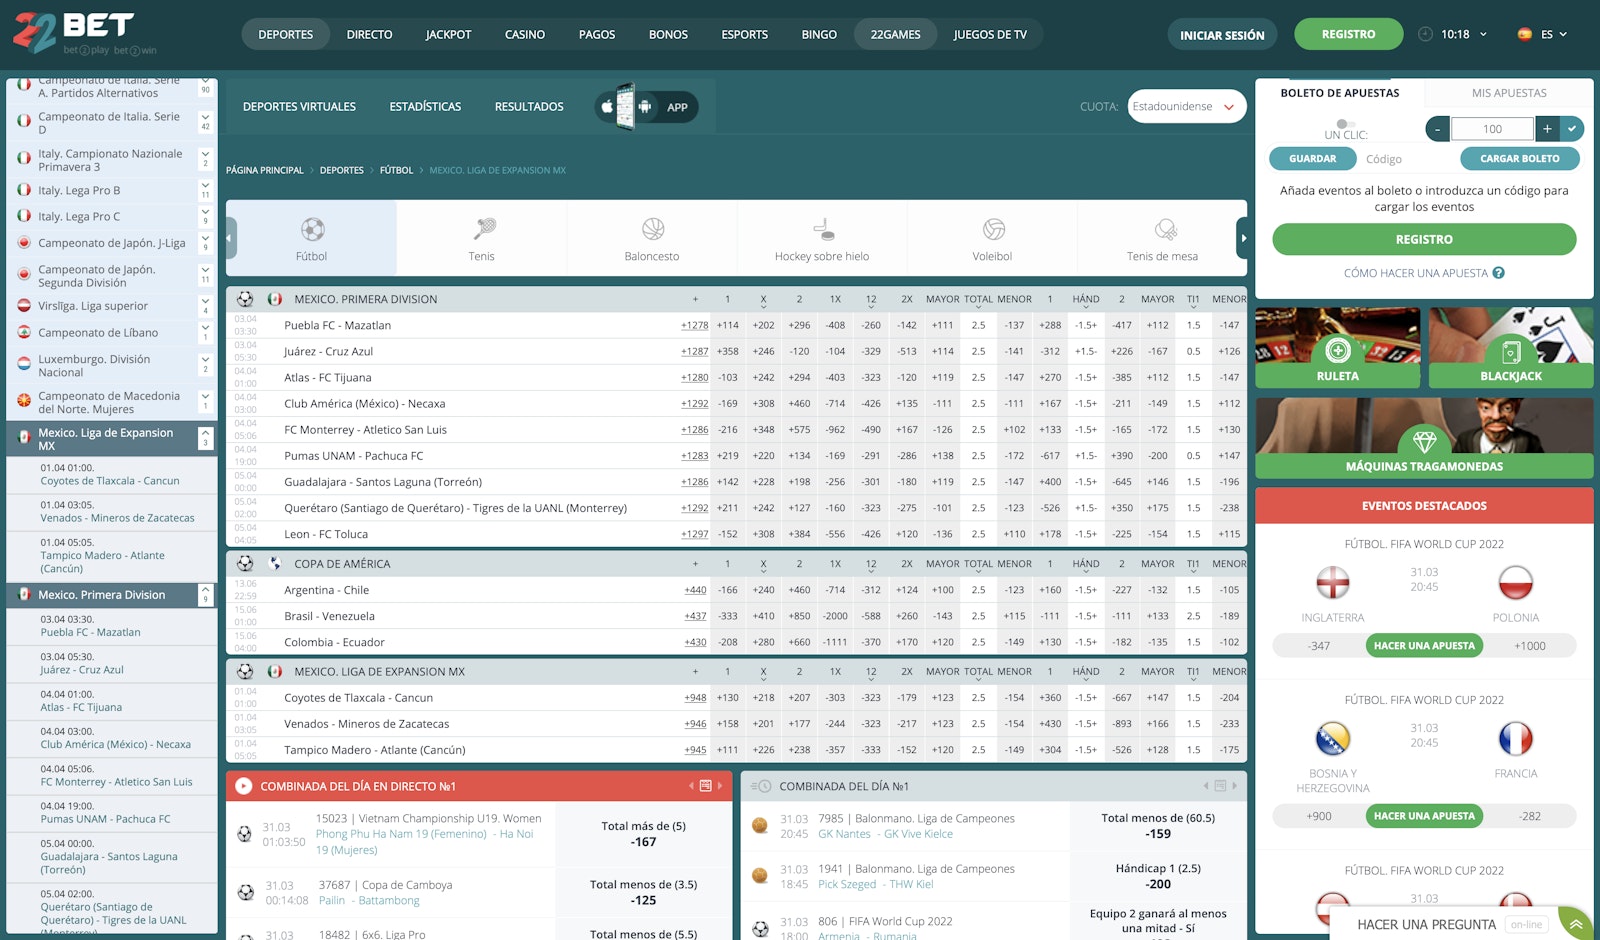Click the Iniciar Sesión button

tap(1221, 35)
